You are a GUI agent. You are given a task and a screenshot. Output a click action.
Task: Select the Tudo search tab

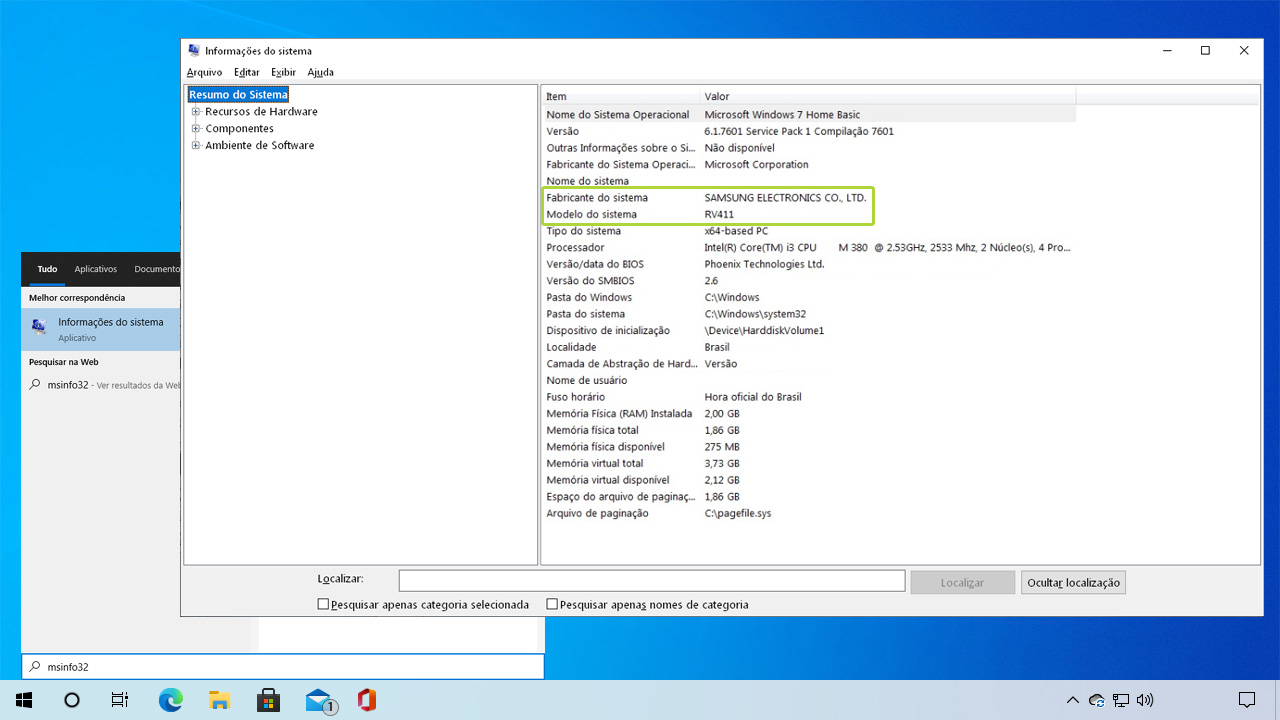pos(47,269)
